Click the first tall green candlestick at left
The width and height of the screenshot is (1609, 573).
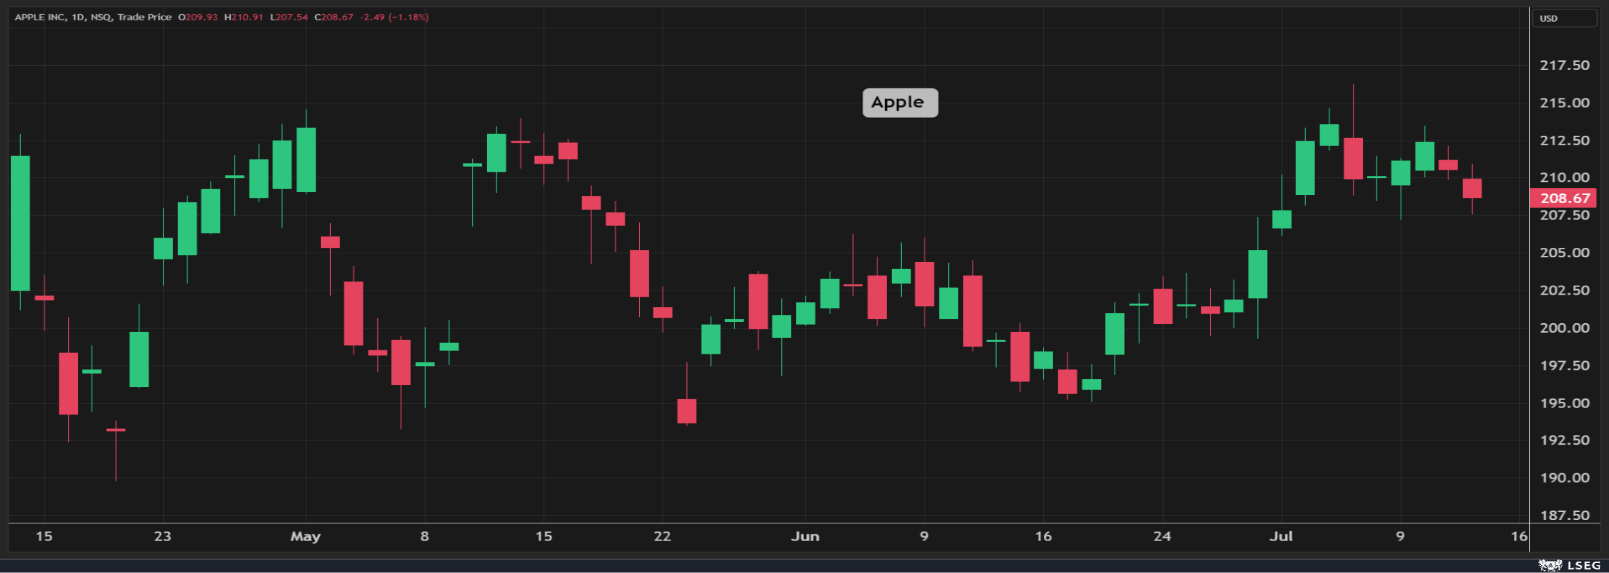20,223
